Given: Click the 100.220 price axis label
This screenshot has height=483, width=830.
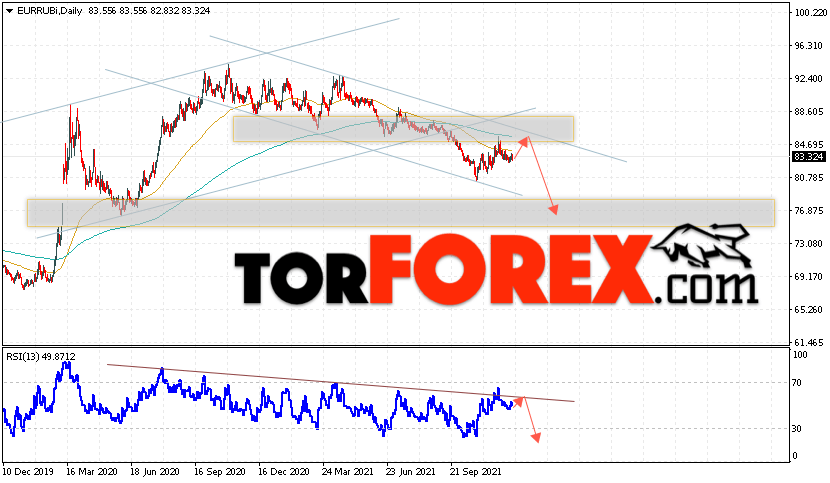Looking at the screenshot, I should point(809,13).
